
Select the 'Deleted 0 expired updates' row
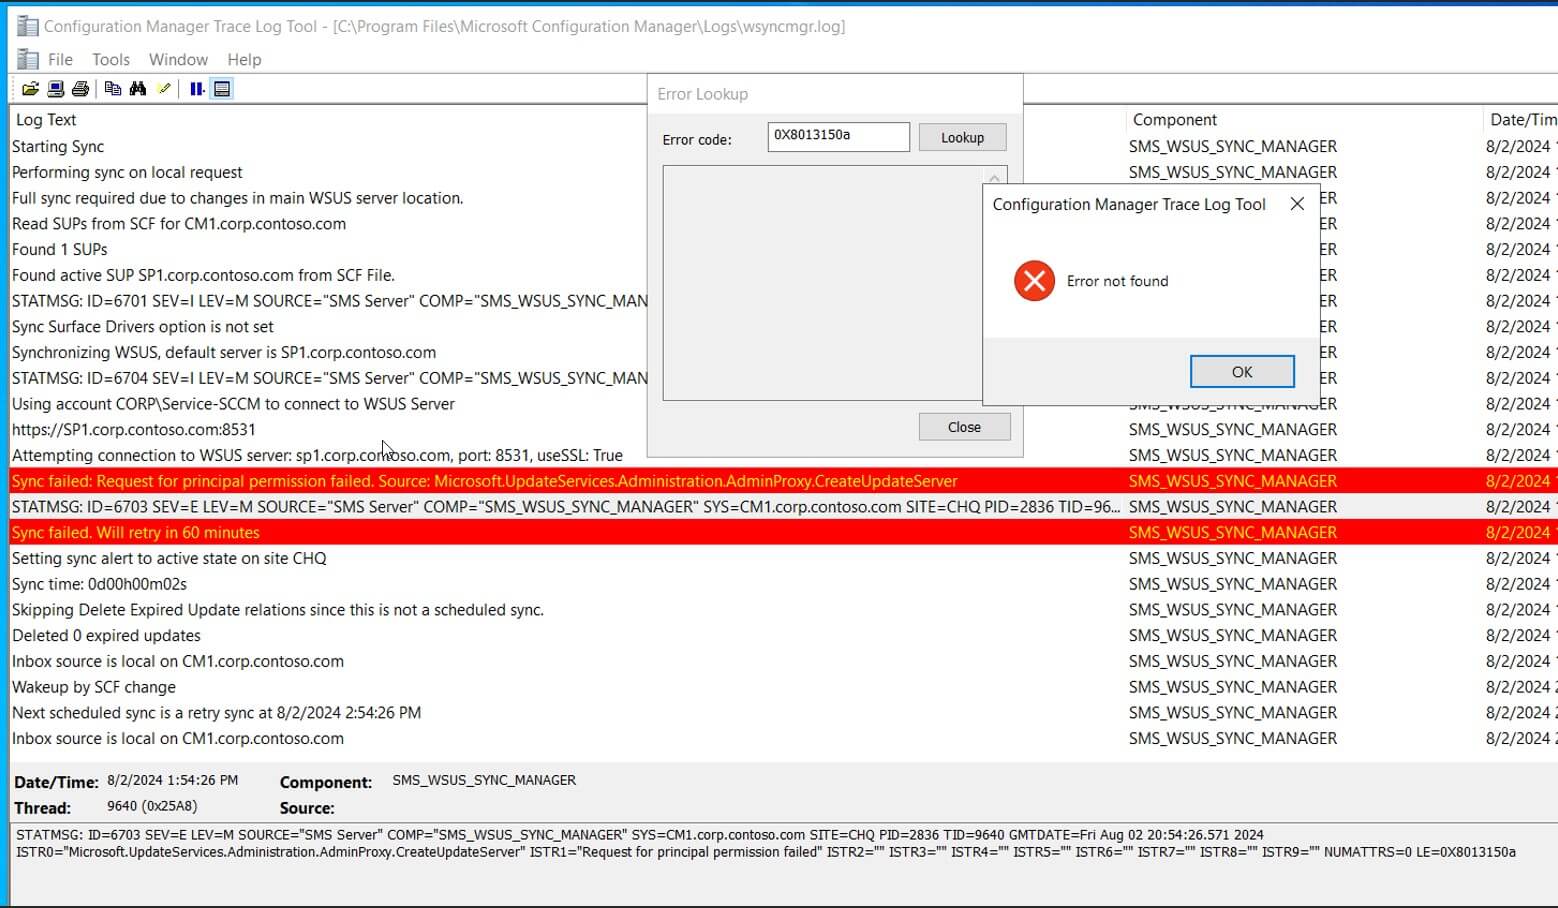[784, 636]
